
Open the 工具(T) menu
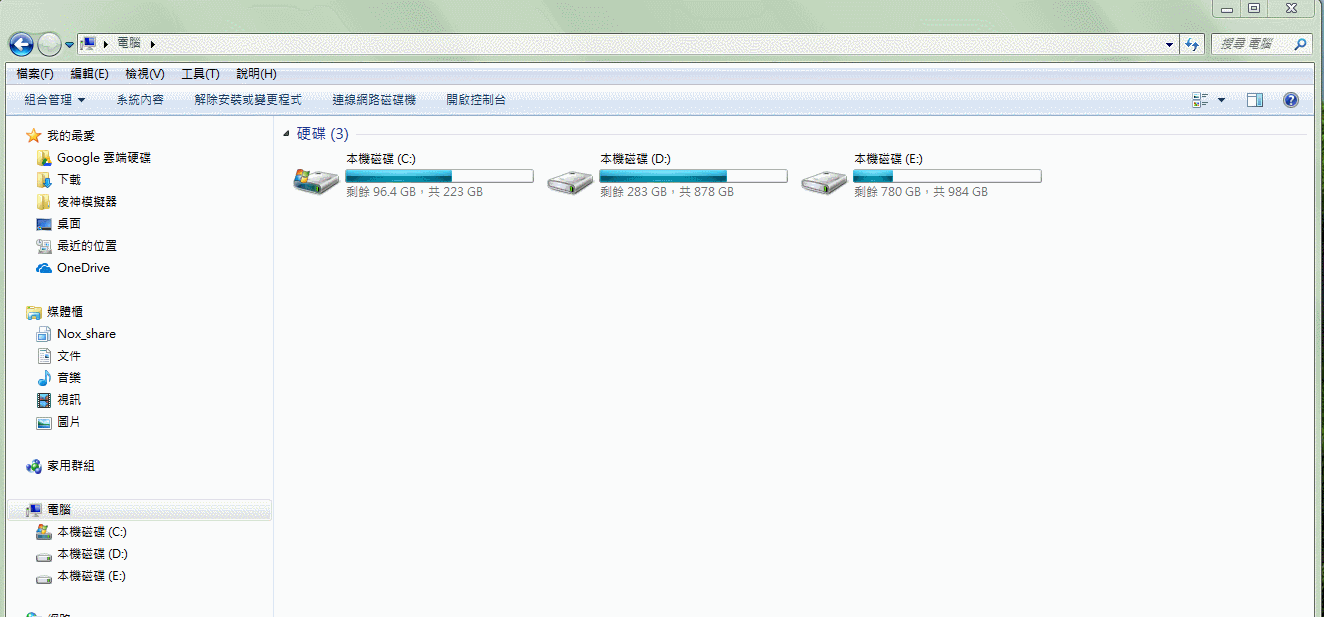click(200, 74)
